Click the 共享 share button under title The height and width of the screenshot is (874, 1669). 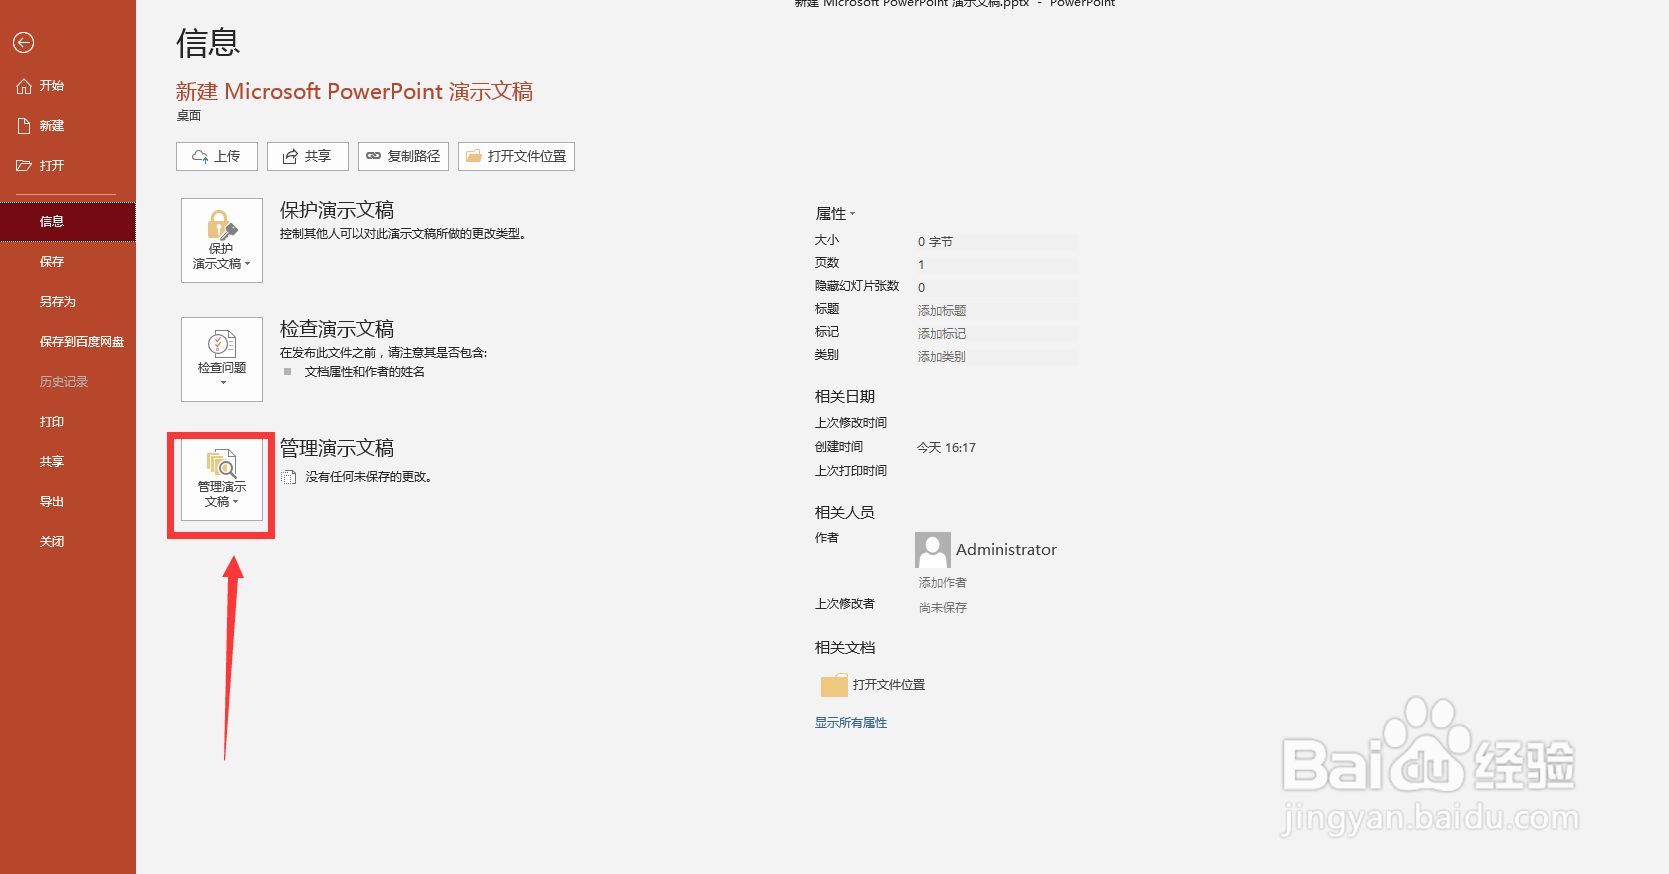[x=308, y=156]
